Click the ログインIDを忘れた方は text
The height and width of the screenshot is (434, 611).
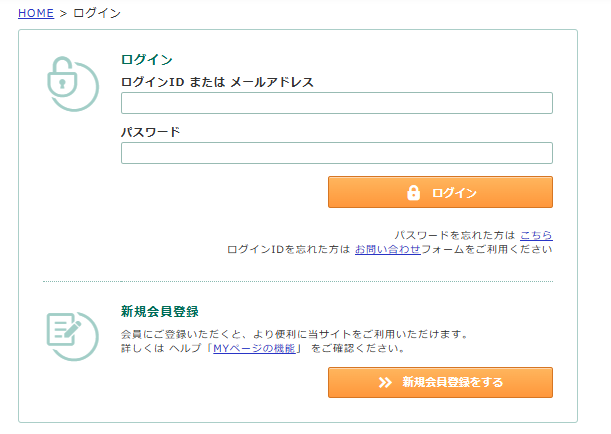288,249
